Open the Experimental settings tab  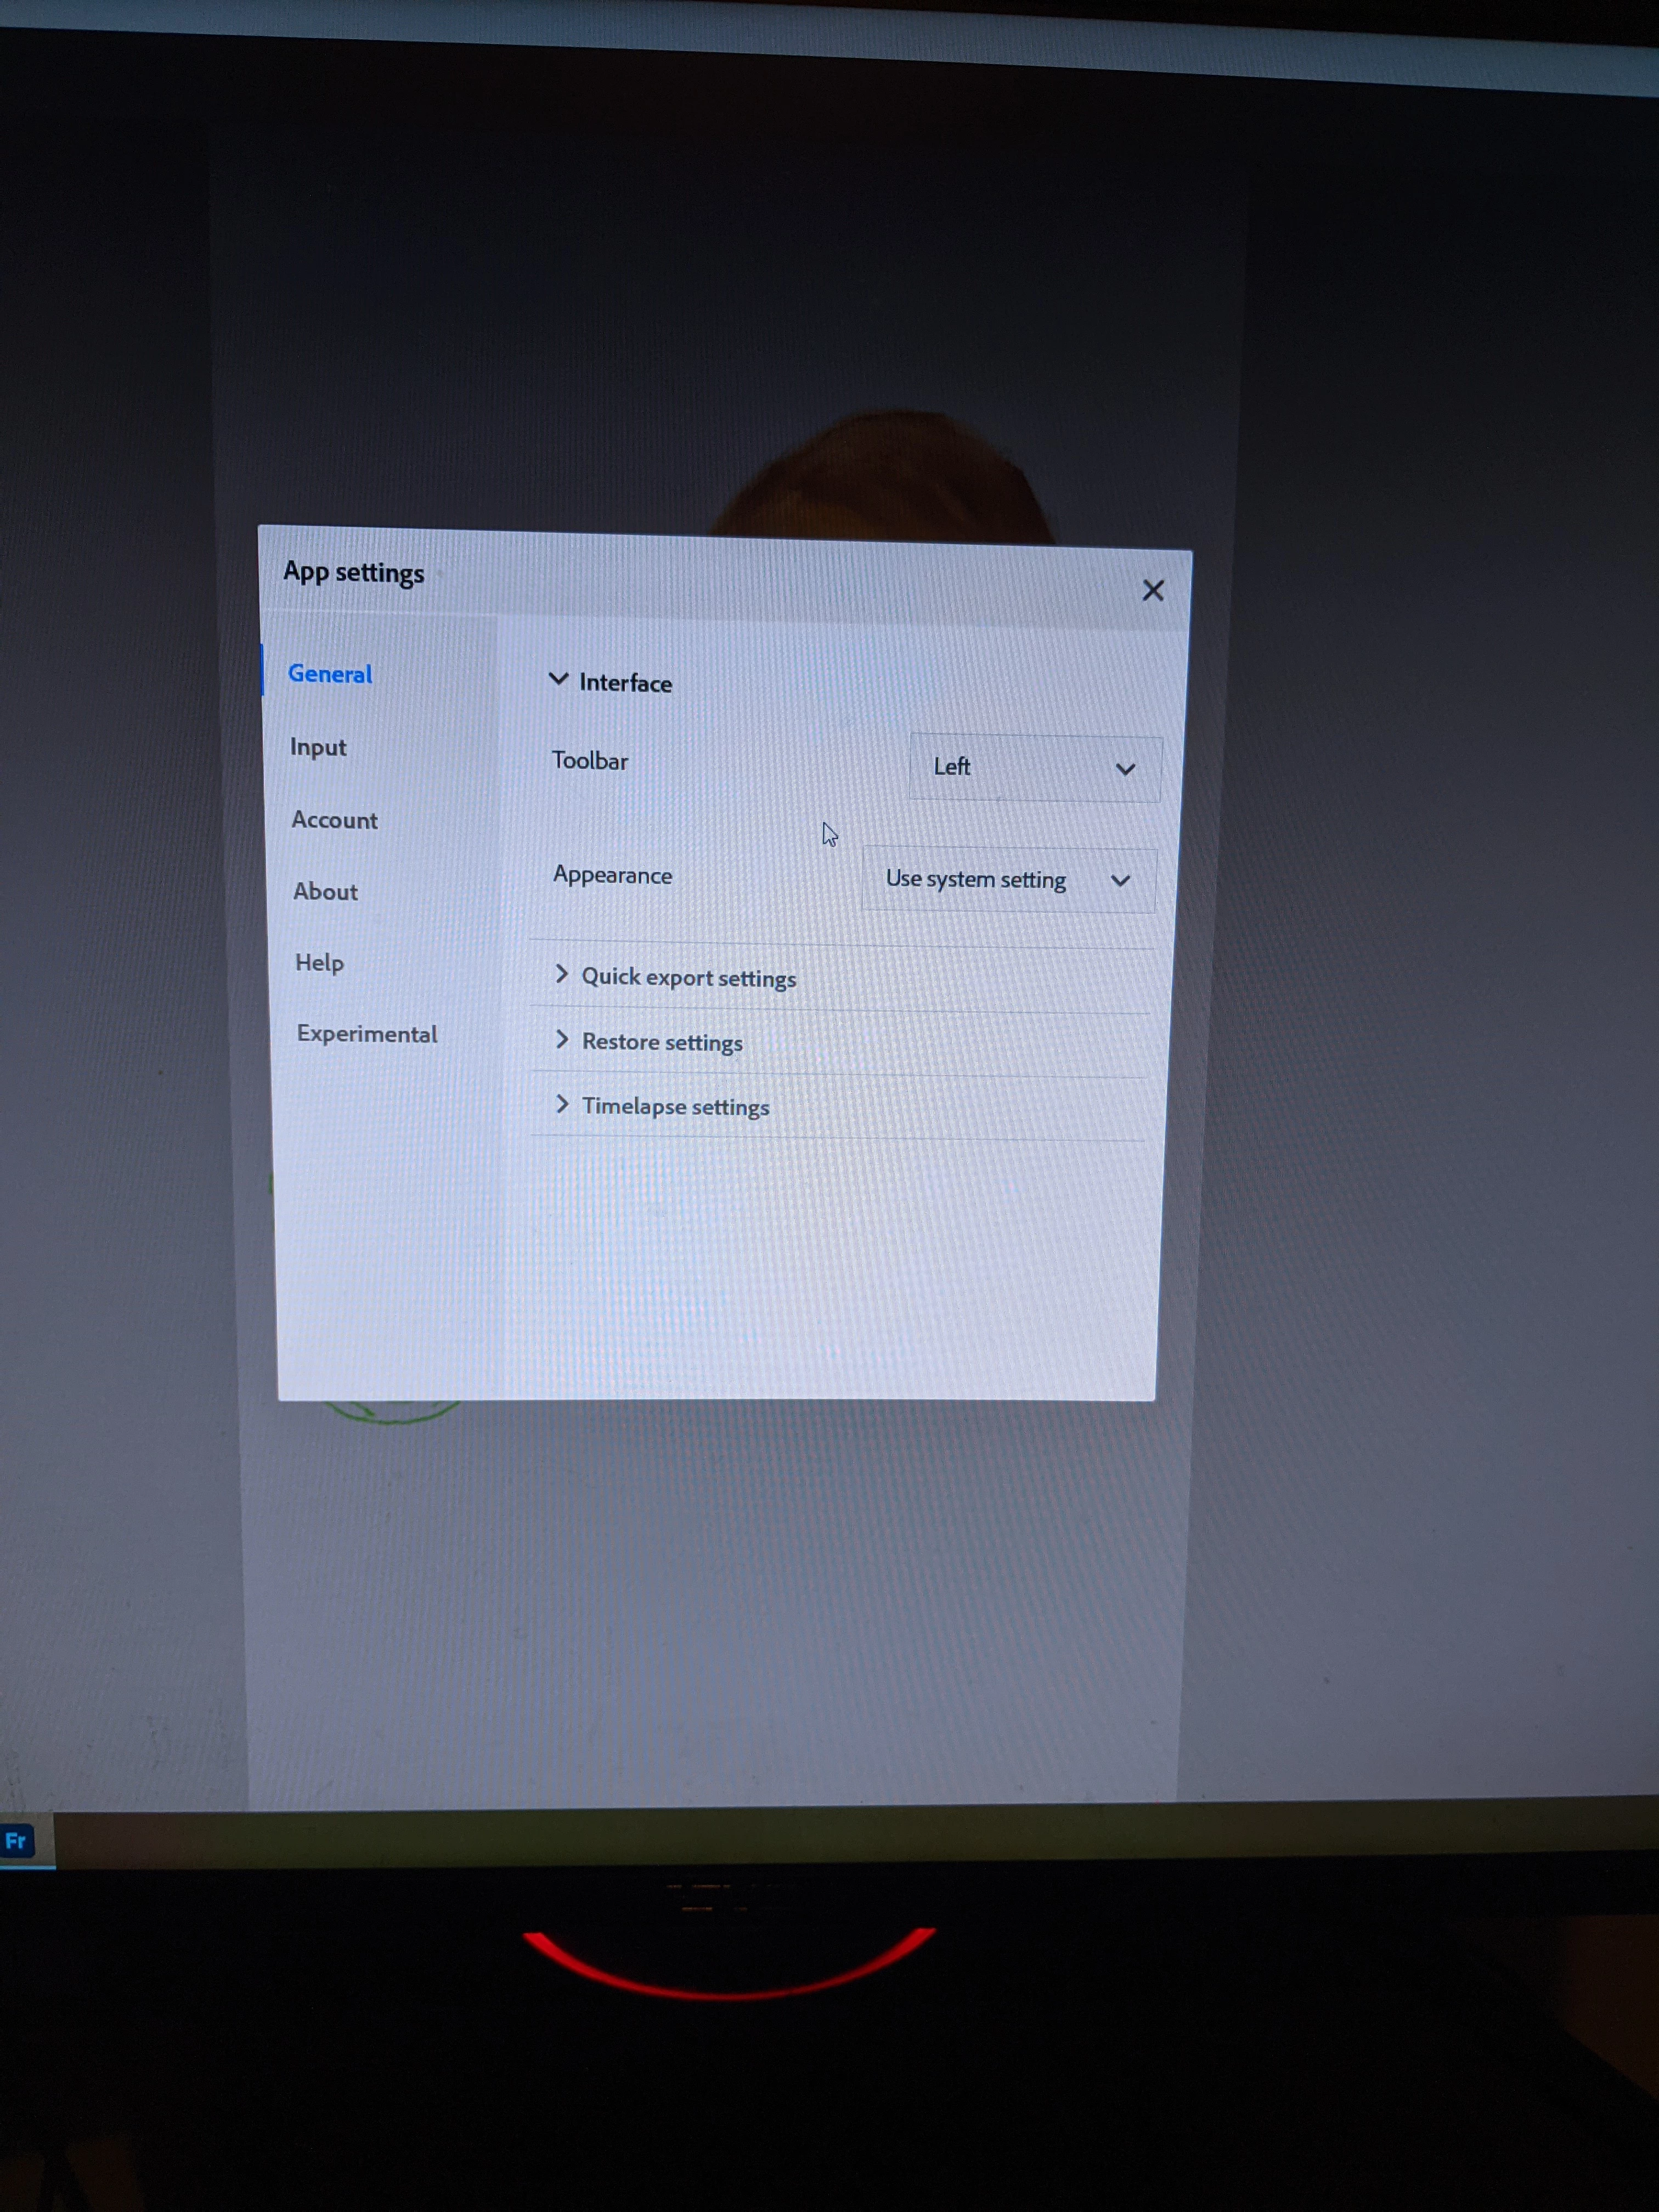(367, 1034)
